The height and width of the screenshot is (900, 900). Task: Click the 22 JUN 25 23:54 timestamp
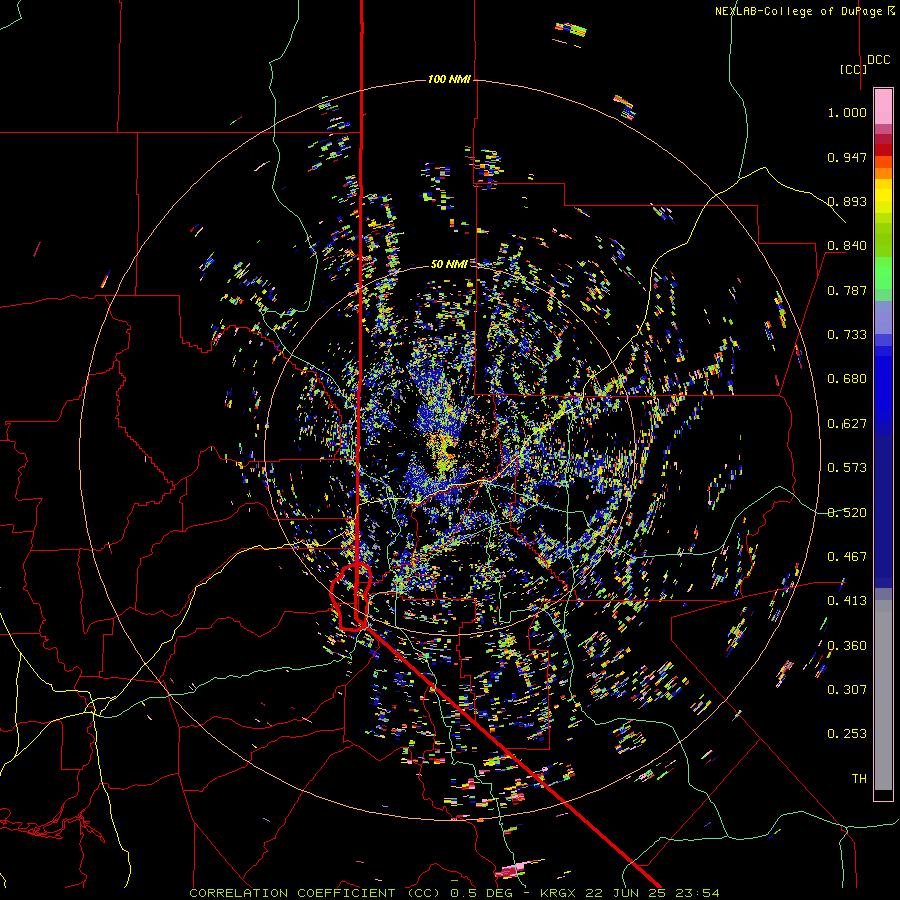[x=651, y=893]
